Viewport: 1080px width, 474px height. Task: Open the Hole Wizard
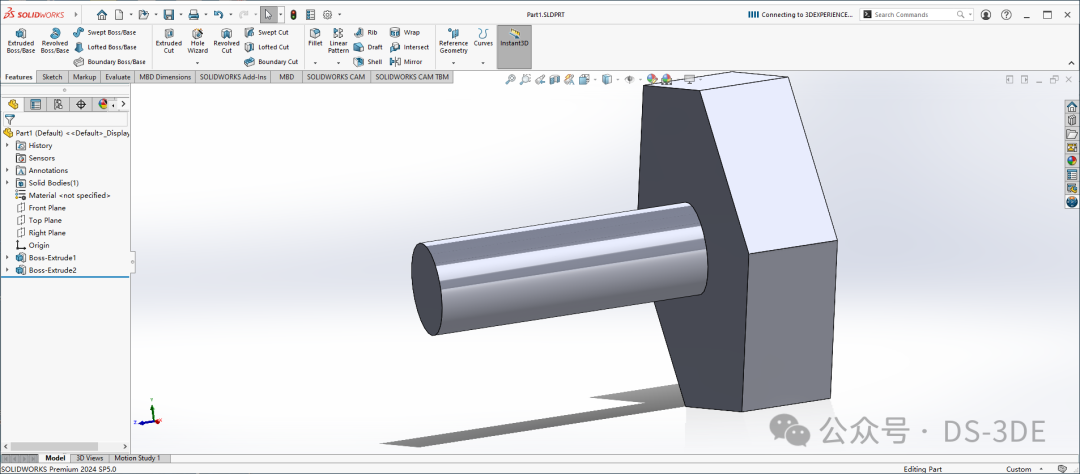pyautogui.click(x=198, y=41)
